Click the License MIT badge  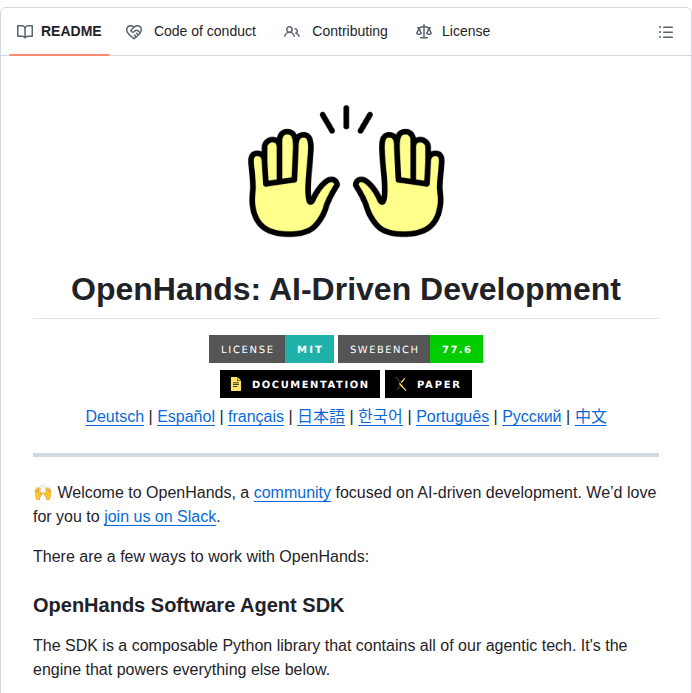pos(271,349)
